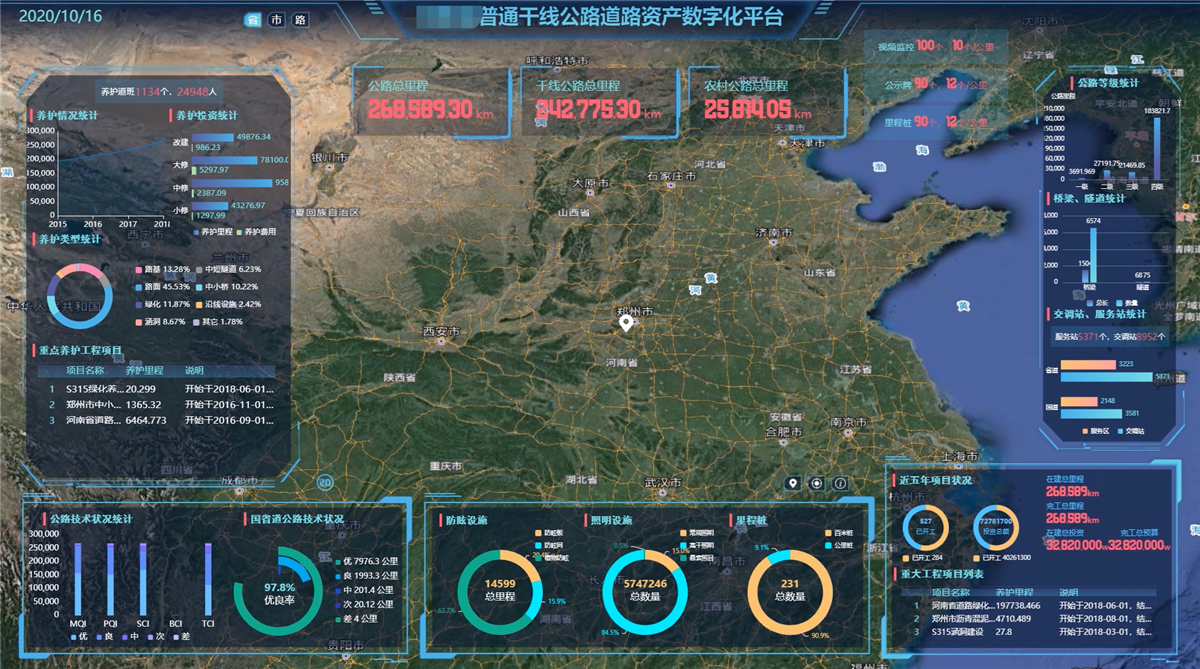Click the target locate map tool icon
This screenshot has height=669, width=1200.
tap(817, 484)
